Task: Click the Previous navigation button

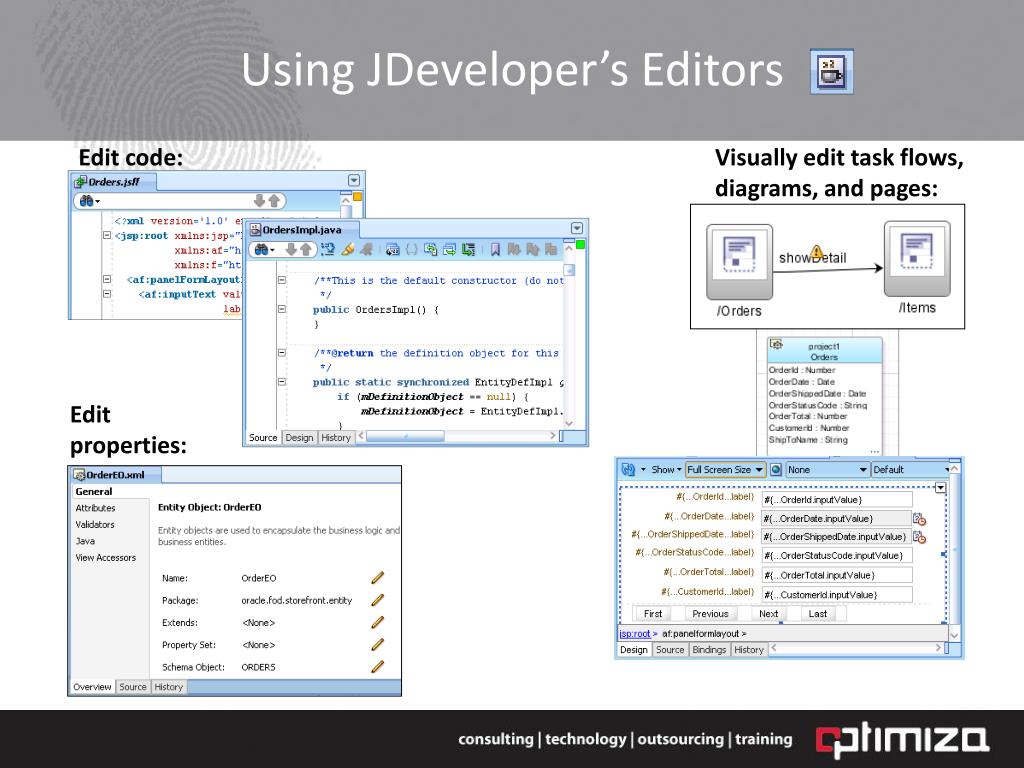Action: point(710,614)
